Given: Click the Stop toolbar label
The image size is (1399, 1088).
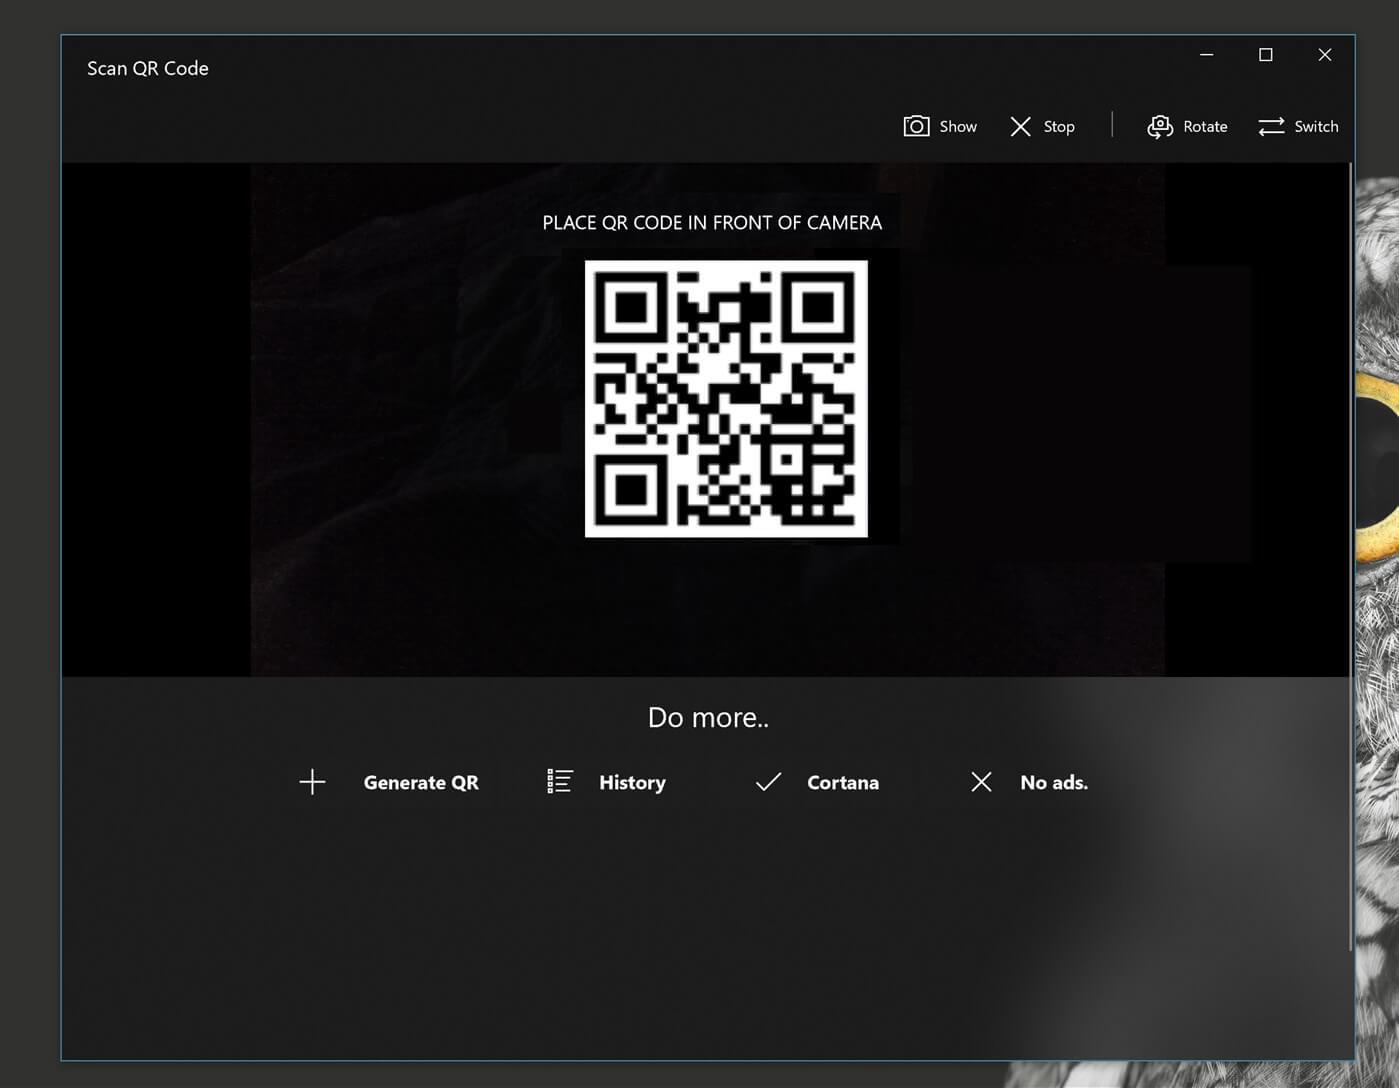Looking at the screenshot, I should point(1058,126).
